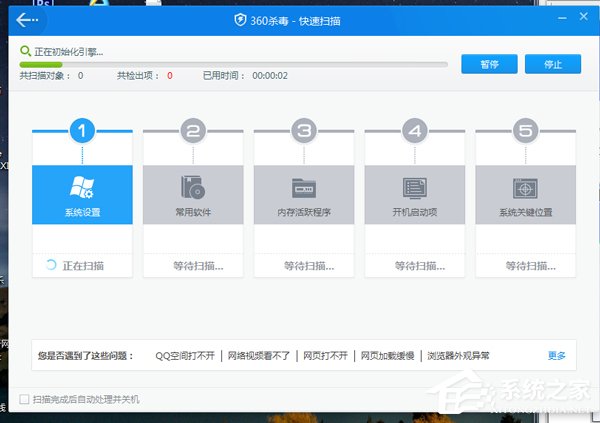This screenshot has width=600, height=423.
Task: Open the 更多 link
Action: (556, 356)
